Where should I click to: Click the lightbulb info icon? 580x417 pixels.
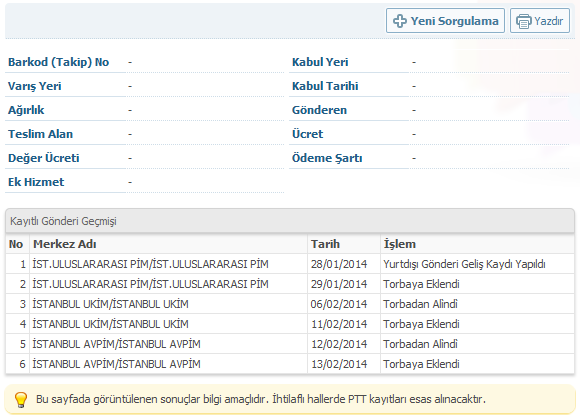pyautogui.click(x=21, y=400)
